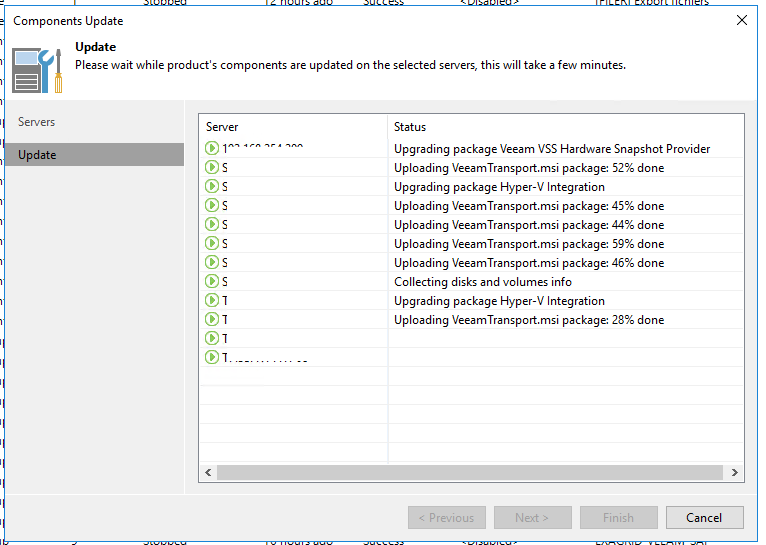
Task: Select 'Uploading VeeamTransport.msi package: 28% done'
Action: pyautogui.click(x=529, y=320)
